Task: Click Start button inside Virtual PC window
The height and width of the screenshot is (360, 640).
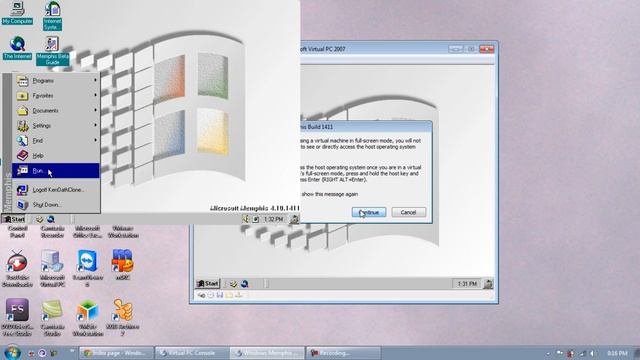Action: pyautogui.click(x=208, y=283)
